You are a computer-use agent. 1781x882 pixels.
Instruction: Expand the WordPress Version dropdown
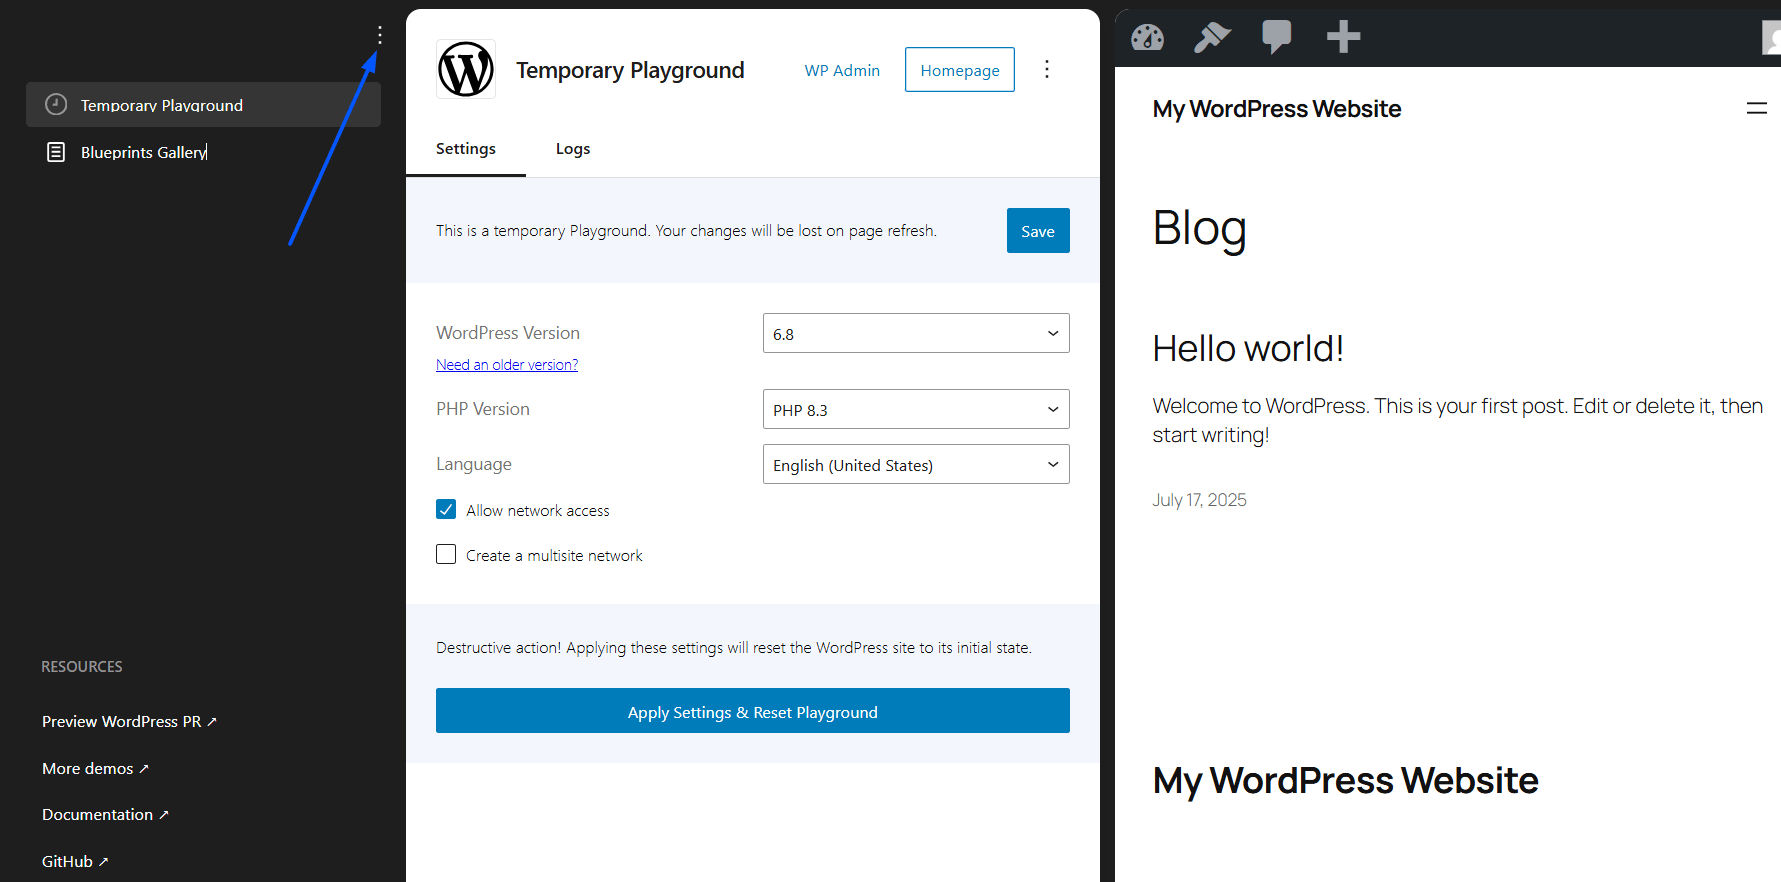(916, 333)
